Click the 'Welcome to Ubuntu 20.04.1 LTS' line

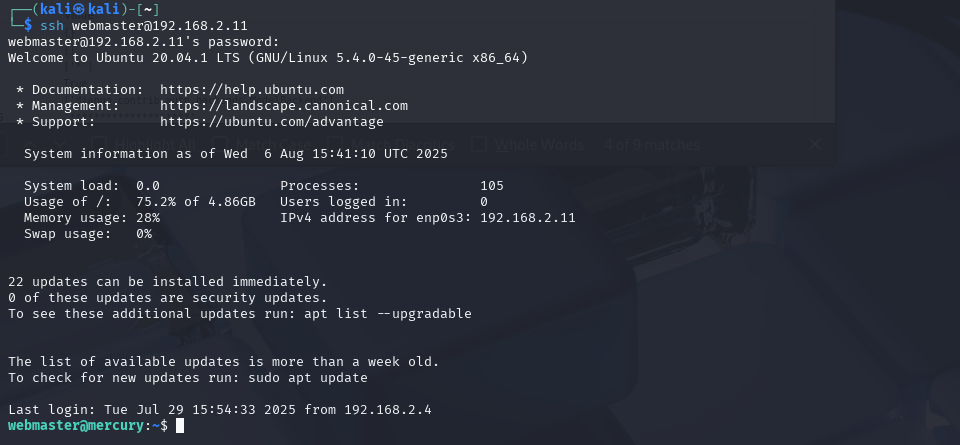click(268, 58)
